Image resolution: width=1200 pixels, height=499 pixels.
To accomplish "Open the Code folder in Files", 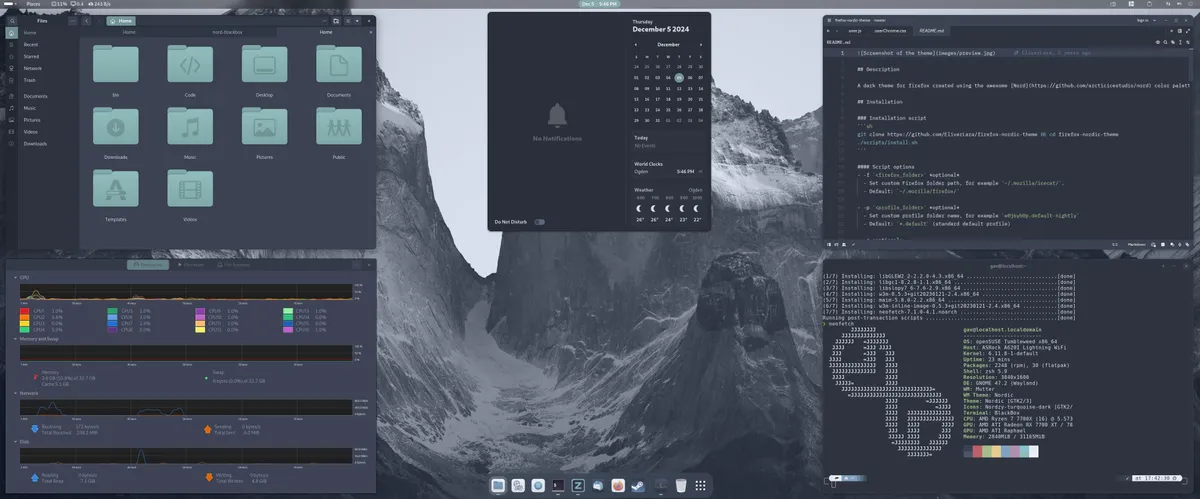I will coord(190,66).
